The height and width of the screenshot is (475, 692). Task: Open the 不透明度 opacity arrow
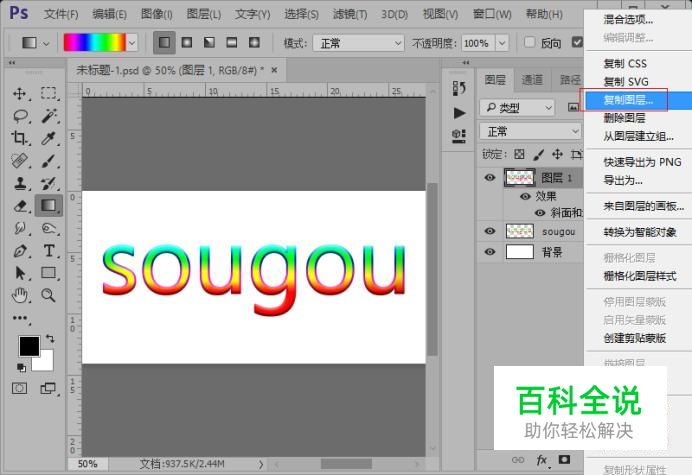(x=502, y=43)
